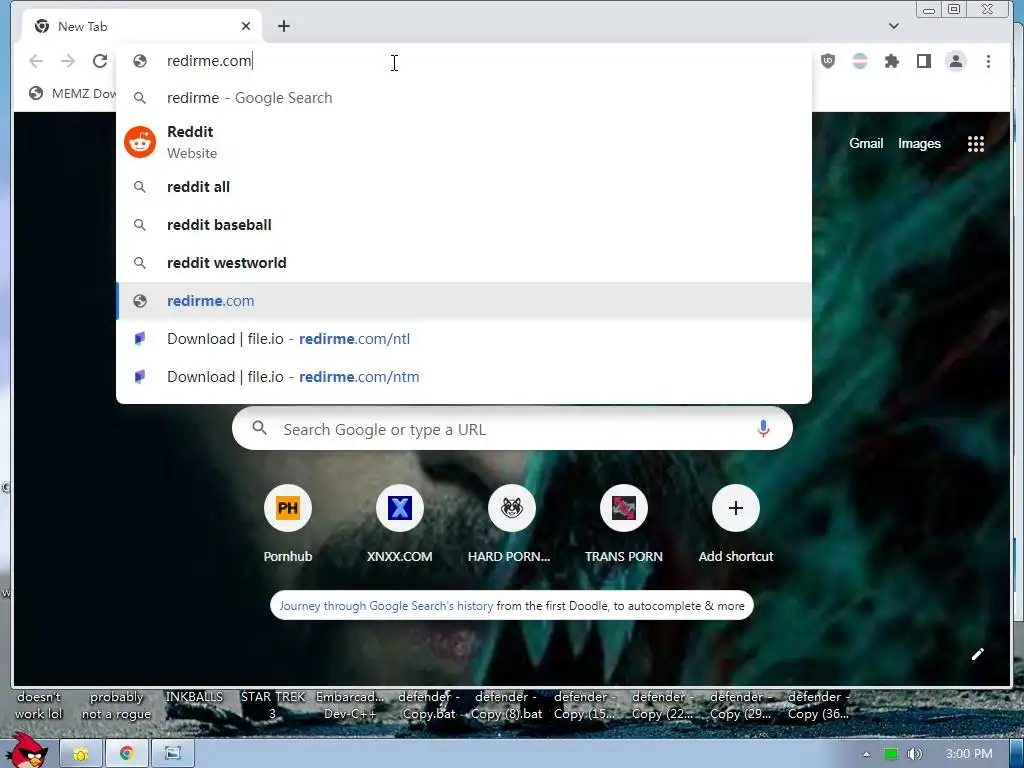
Task: Focus the Search Google or type a URL box
Action: click(512, 429)
